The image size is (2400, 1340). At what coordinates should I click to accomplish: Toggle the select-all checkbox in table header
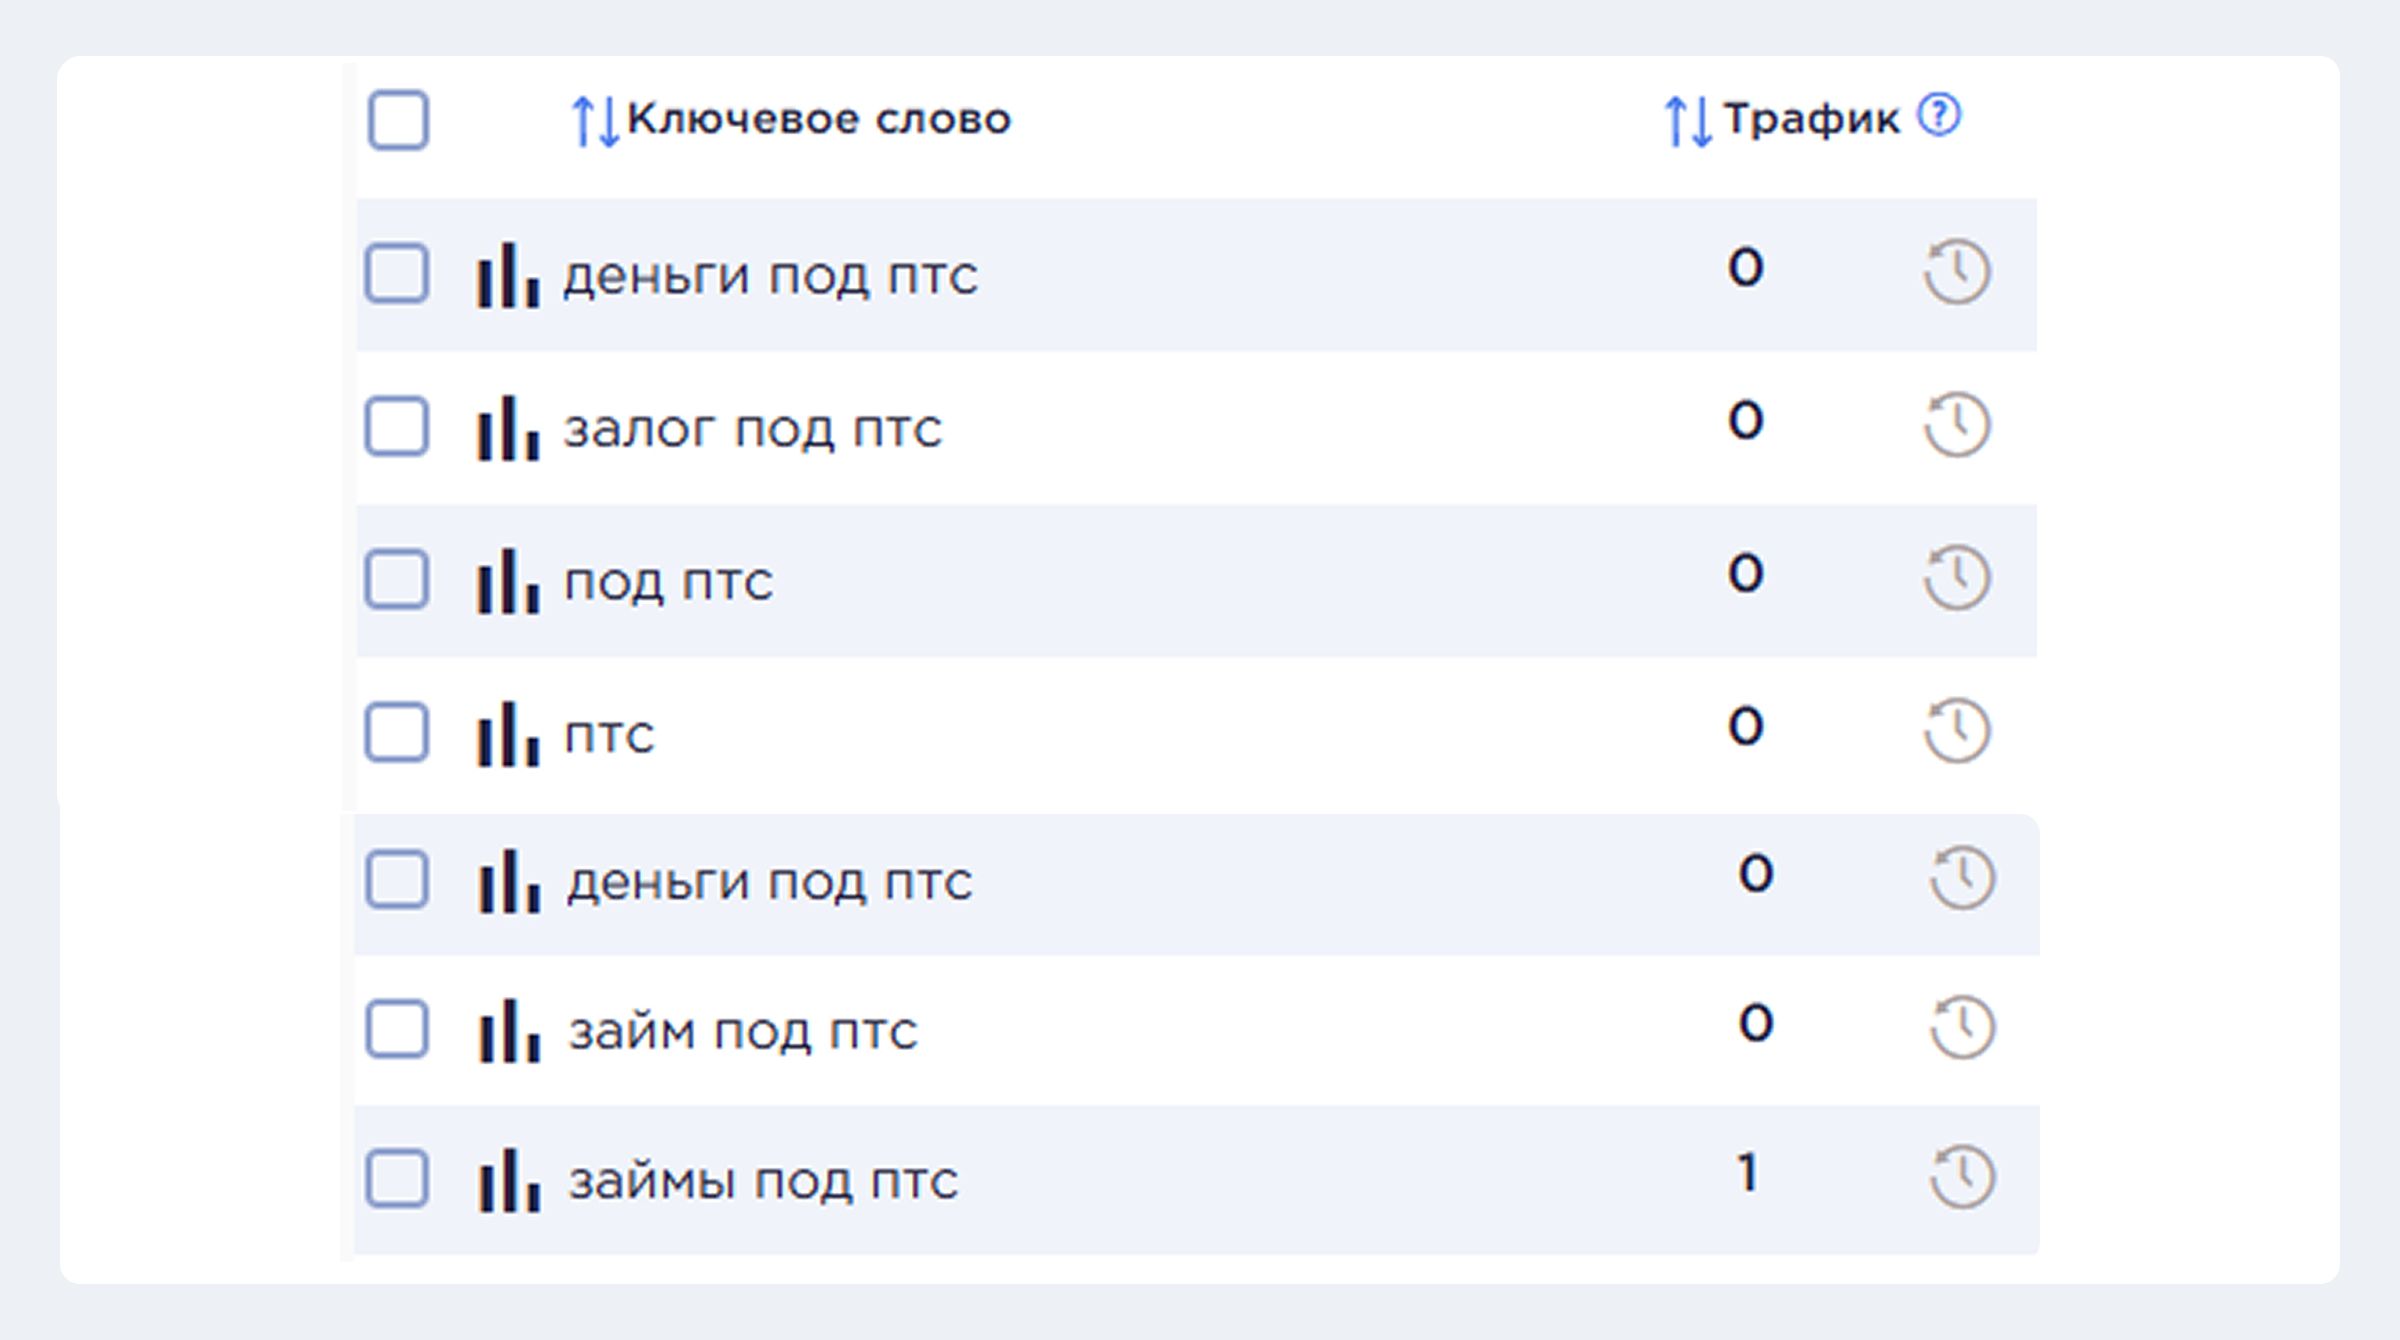click(398, 120)
